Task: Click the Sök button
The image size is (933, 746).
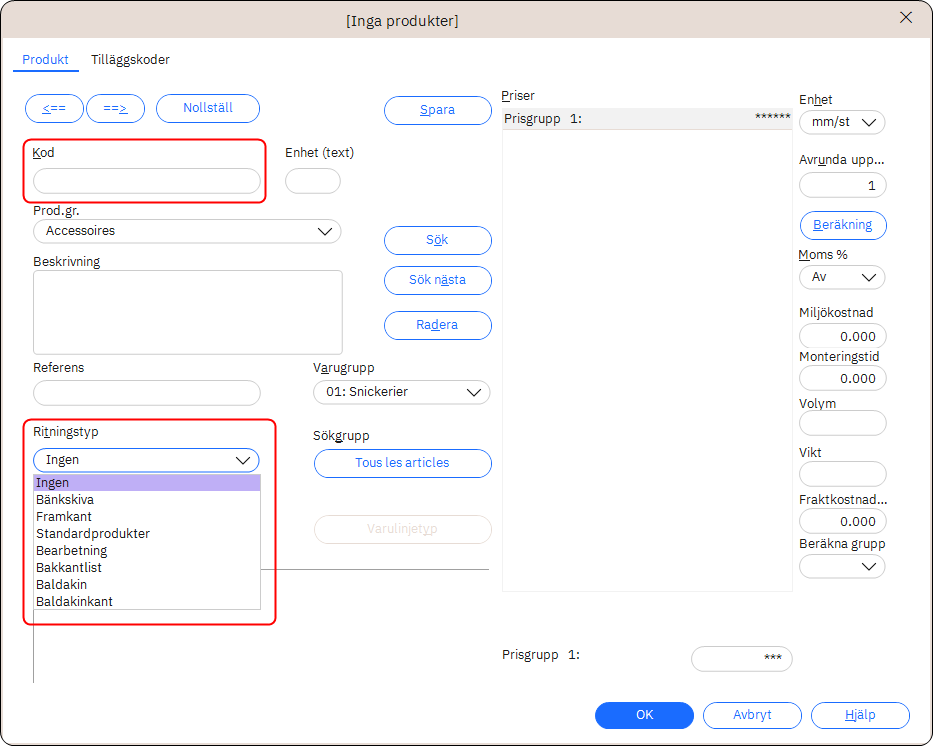Action: pos(437,240)
